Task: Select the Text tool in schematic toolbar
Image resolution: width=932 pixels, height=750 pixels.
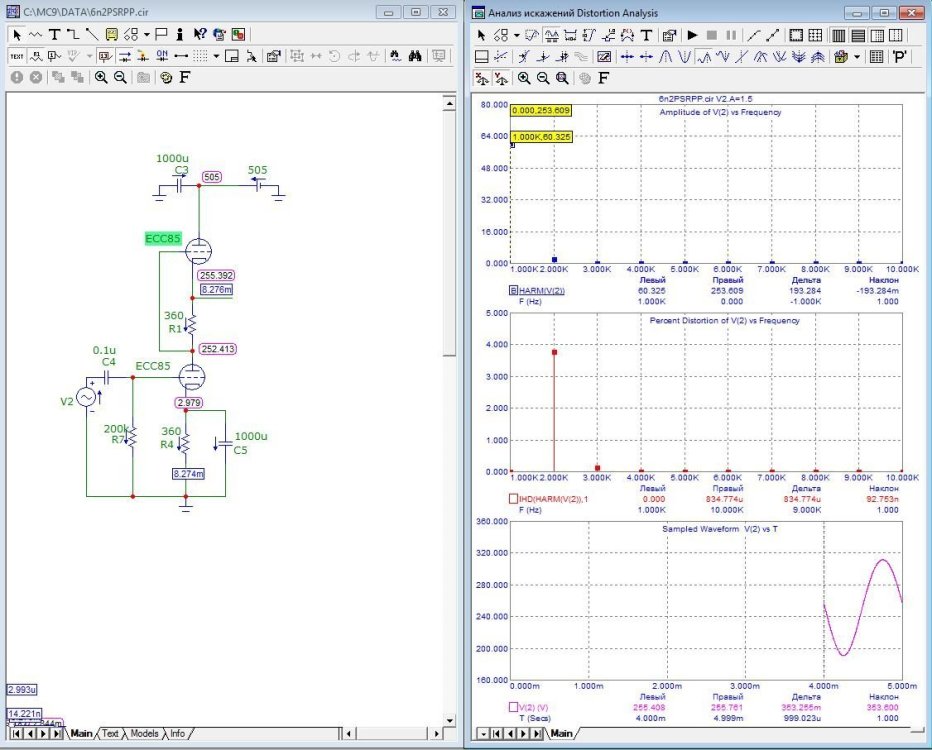Action: (x=55, y=34)
